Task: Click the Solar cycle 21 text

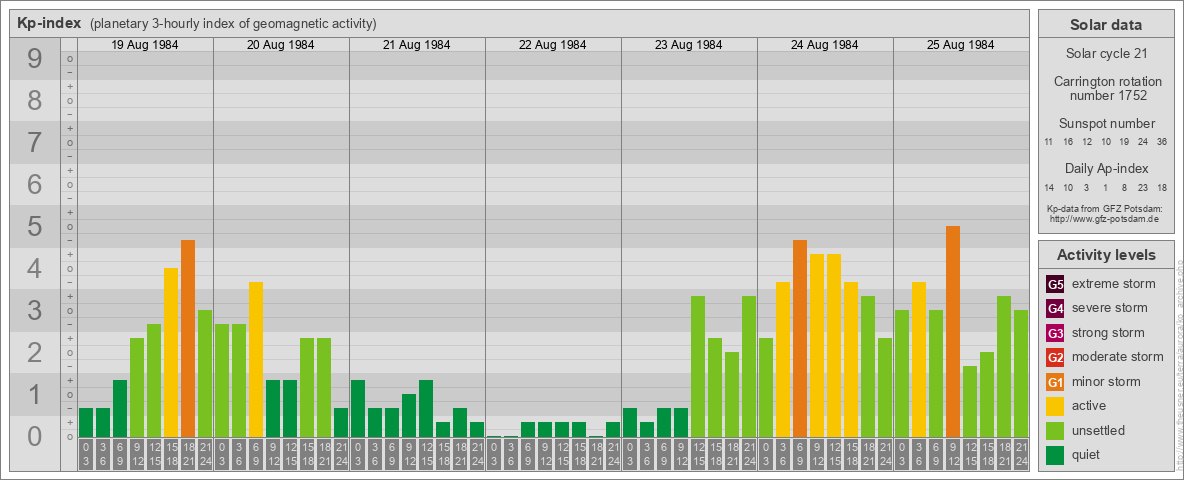Action: (1105, 54)
